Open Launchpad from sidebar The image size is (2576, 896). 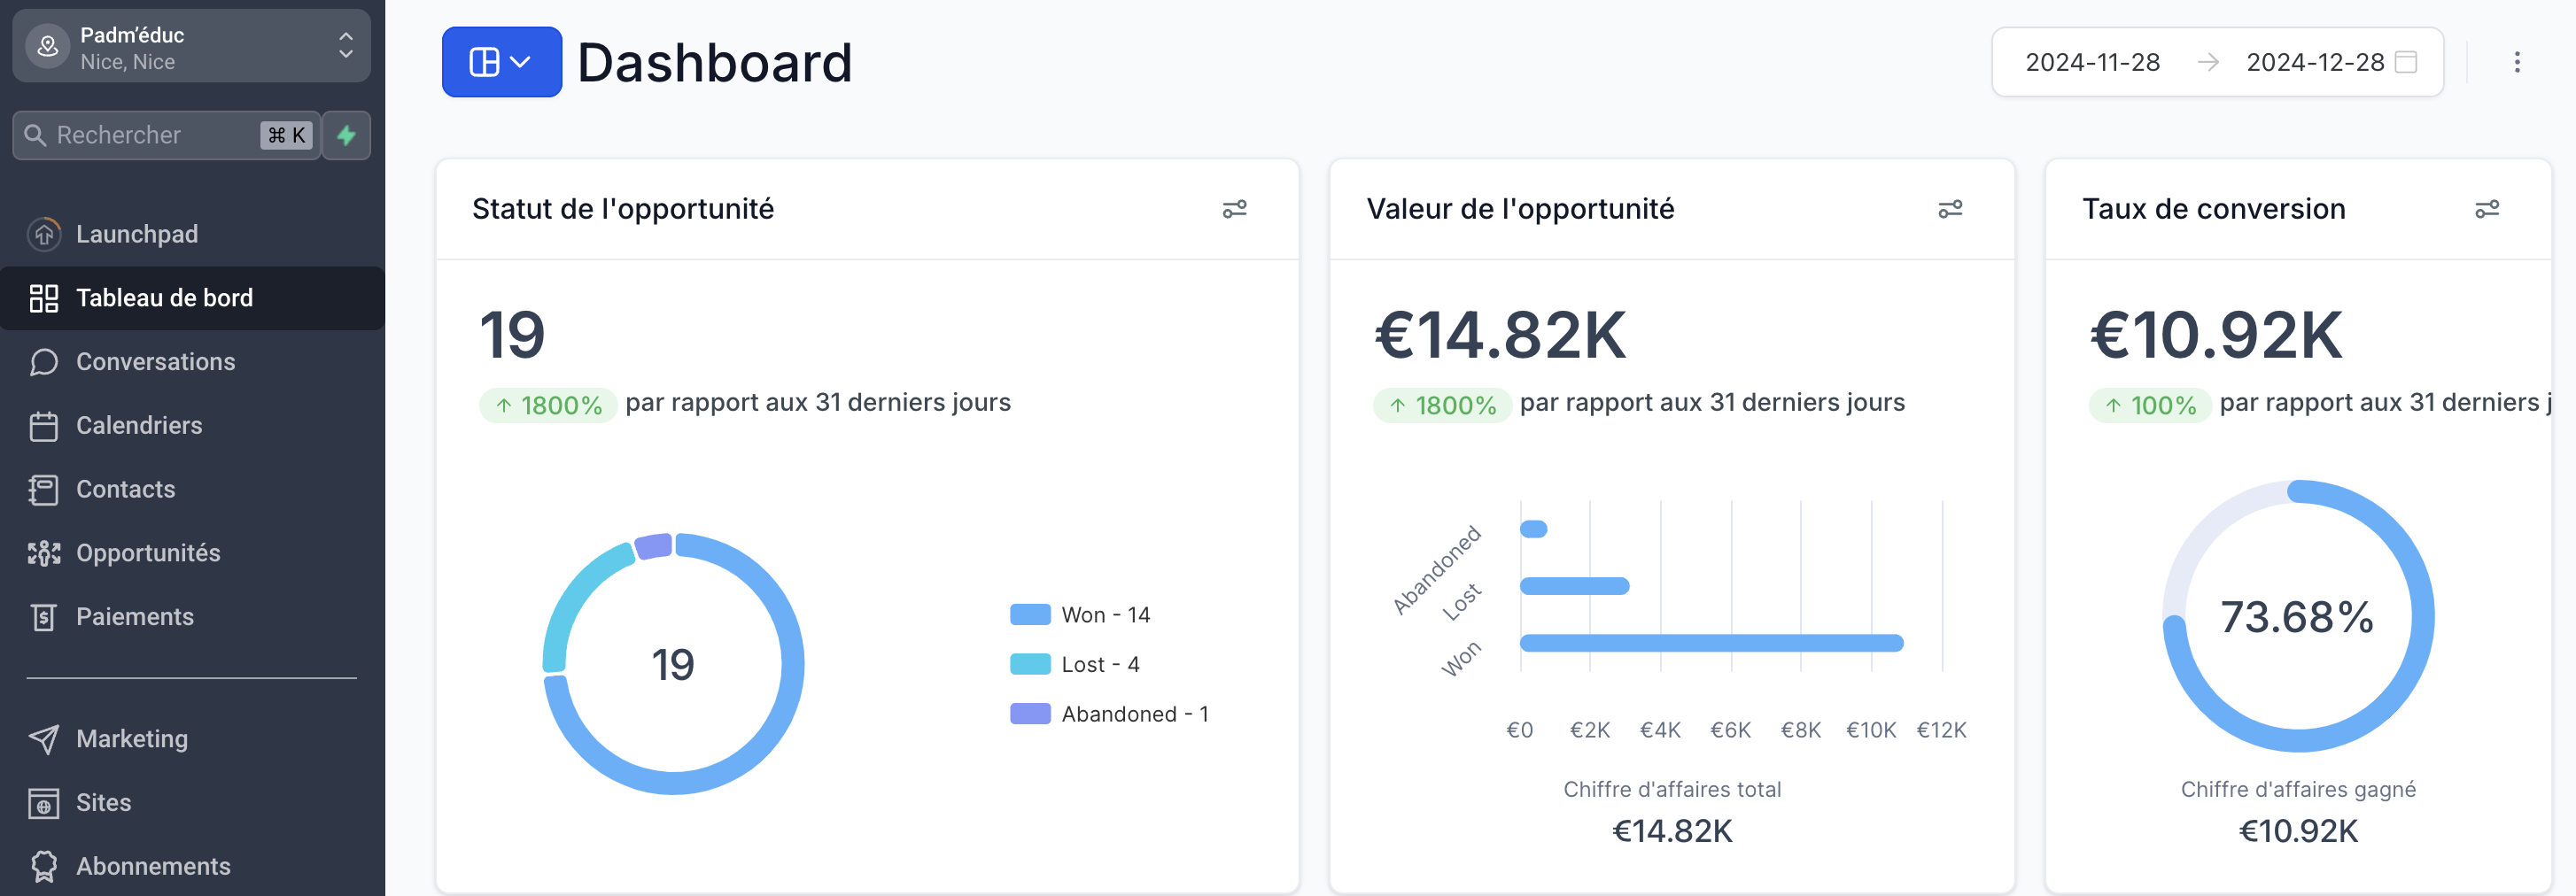pyautogui.click(x=191, y=234)
